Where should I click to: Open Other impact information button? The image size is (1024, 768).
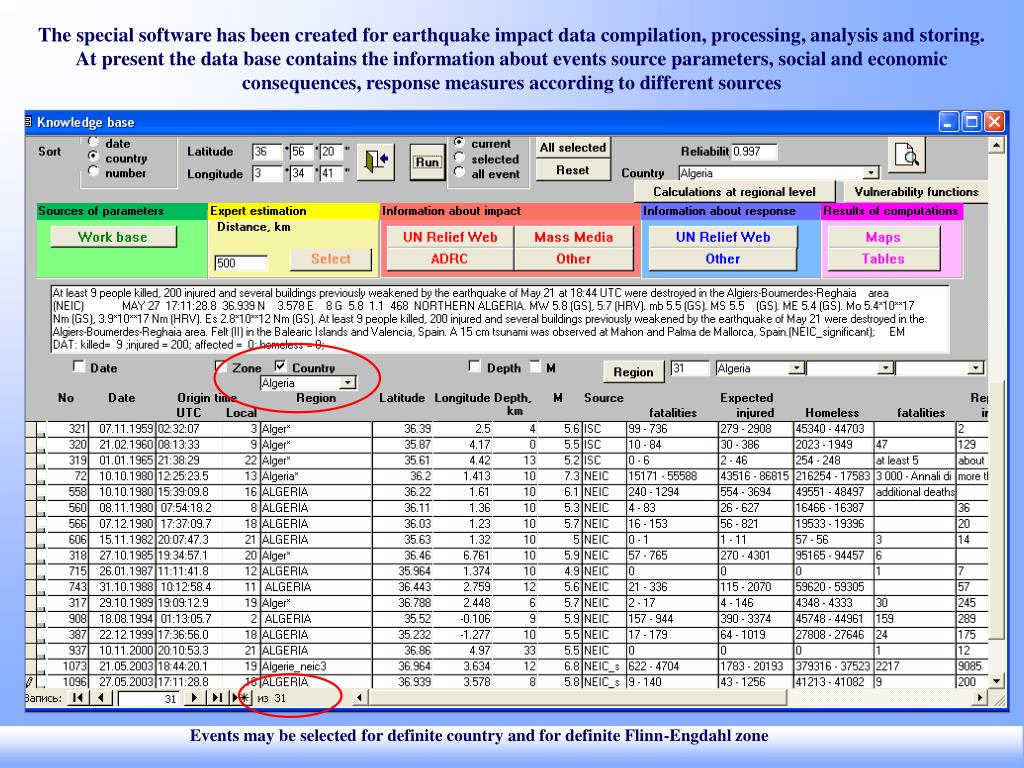[573, 259]
